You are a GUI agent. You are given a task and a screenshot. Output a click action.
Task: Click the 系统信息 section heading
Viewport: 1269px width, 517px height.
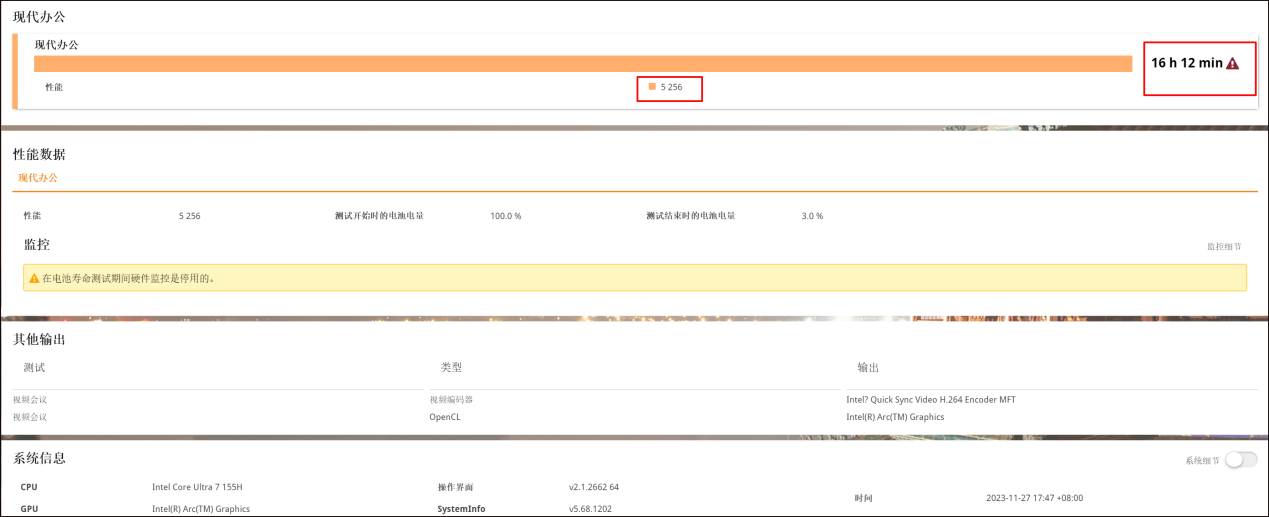point(39,458)
